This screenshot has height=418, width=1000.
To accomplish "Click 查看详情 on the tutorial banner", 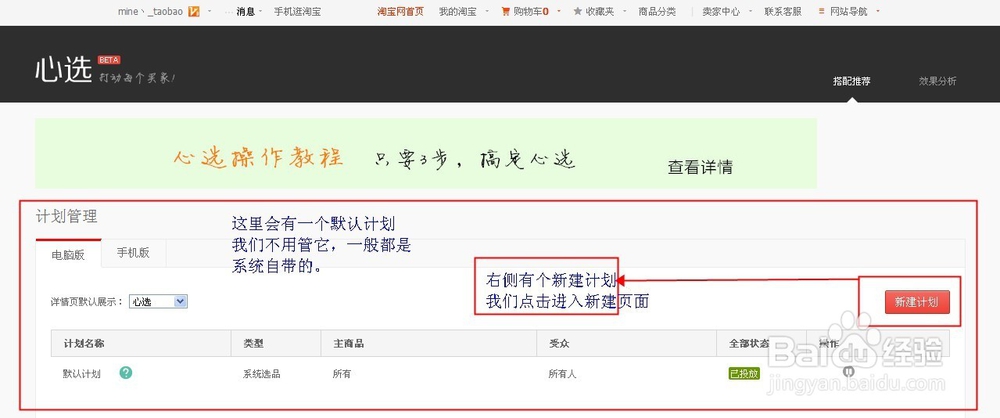I will (700, 167).
